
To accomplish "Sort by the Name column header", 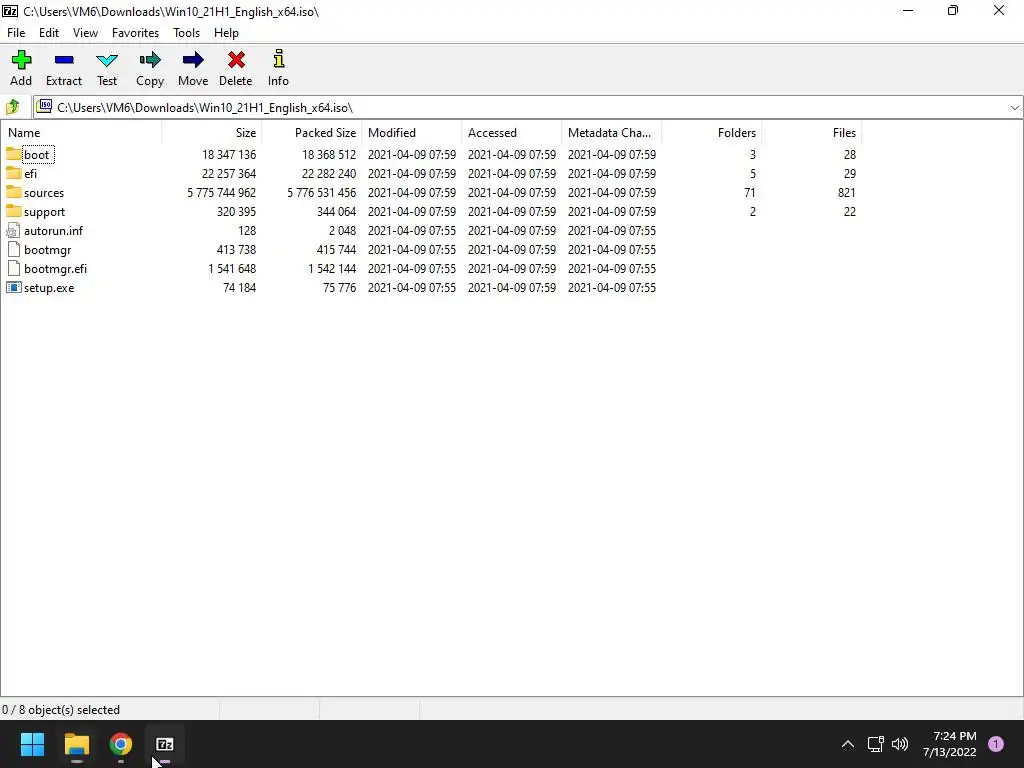I will click(81, 133).
